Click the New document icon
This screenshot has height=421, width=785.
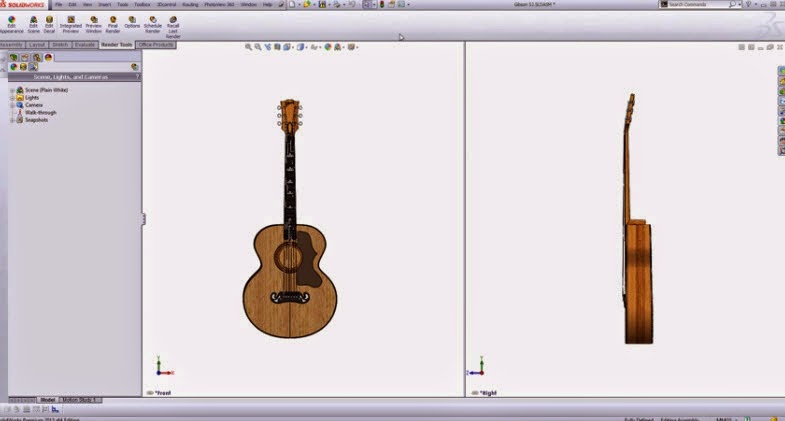coord(292,5)
